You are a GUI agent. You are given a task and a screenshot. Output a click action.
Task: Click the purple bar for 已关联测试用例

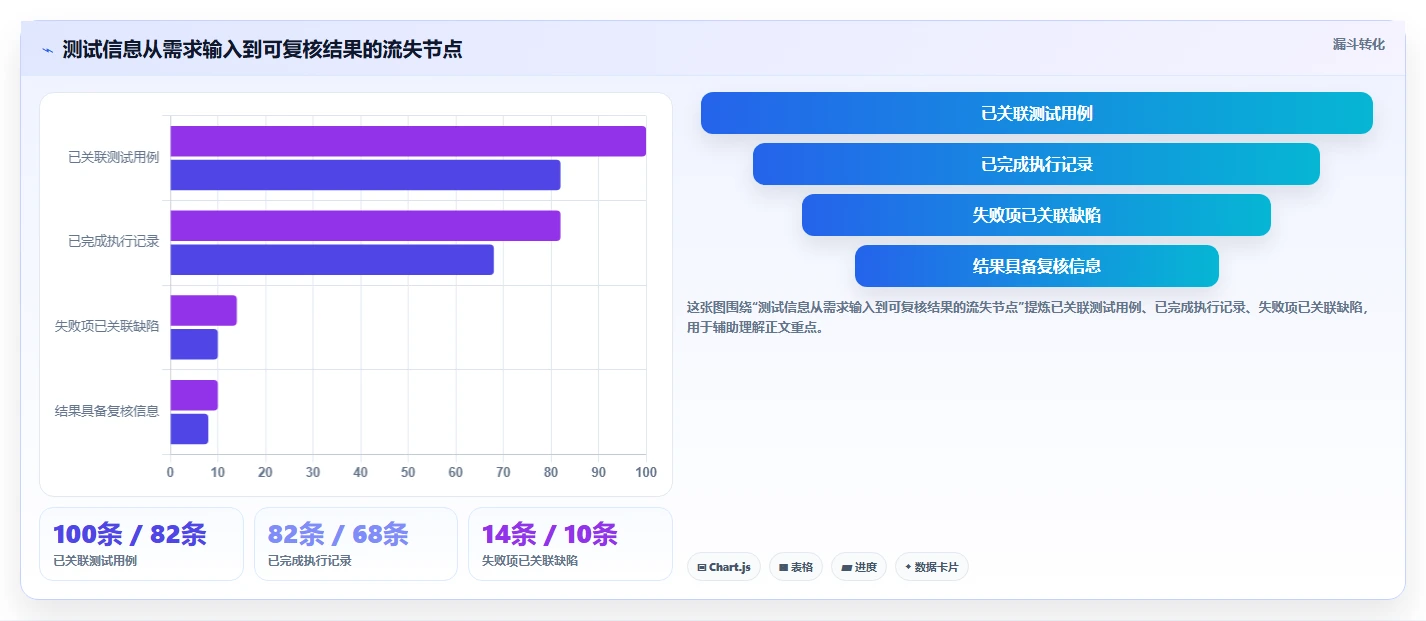408,141
